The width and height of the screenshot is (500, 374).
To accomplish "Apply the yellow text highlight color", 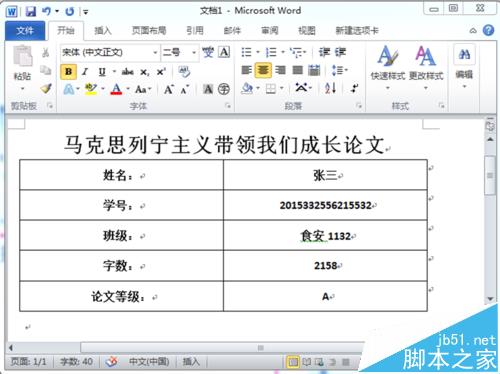I will (91, 89).
